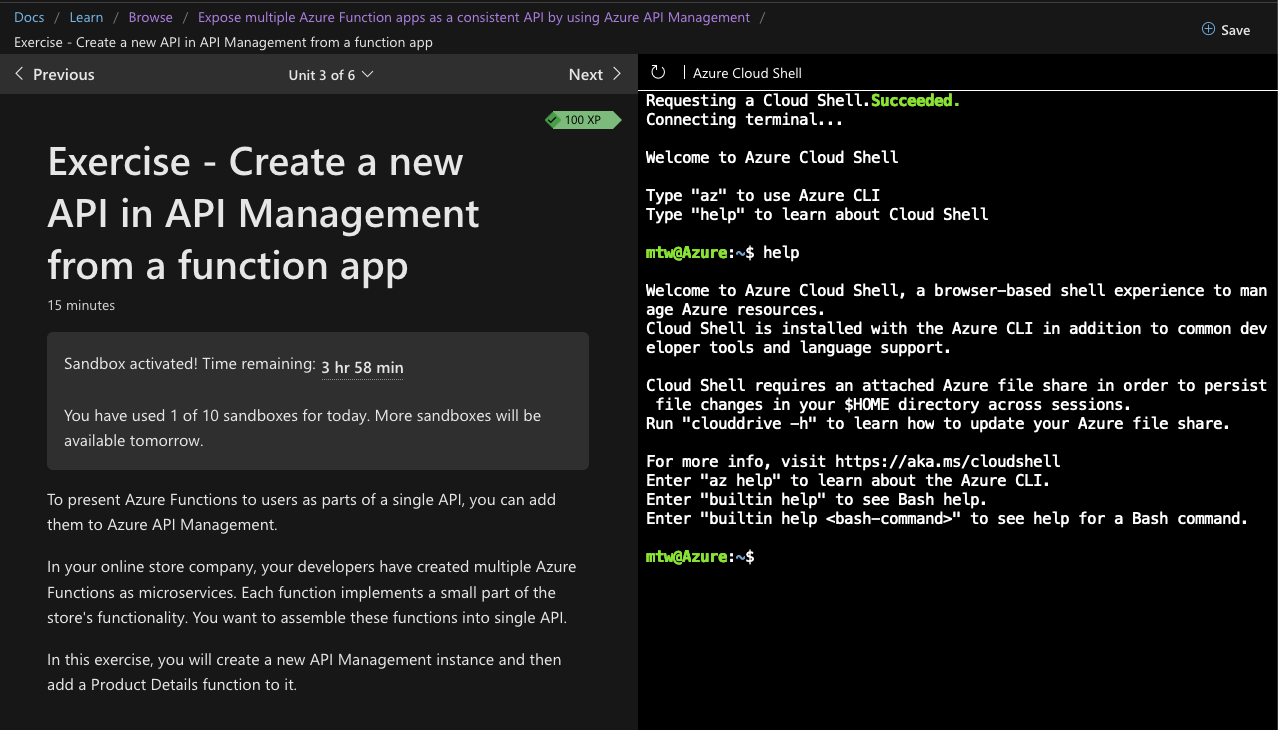Open the Browse breadcrumb entry

[150, 16]
